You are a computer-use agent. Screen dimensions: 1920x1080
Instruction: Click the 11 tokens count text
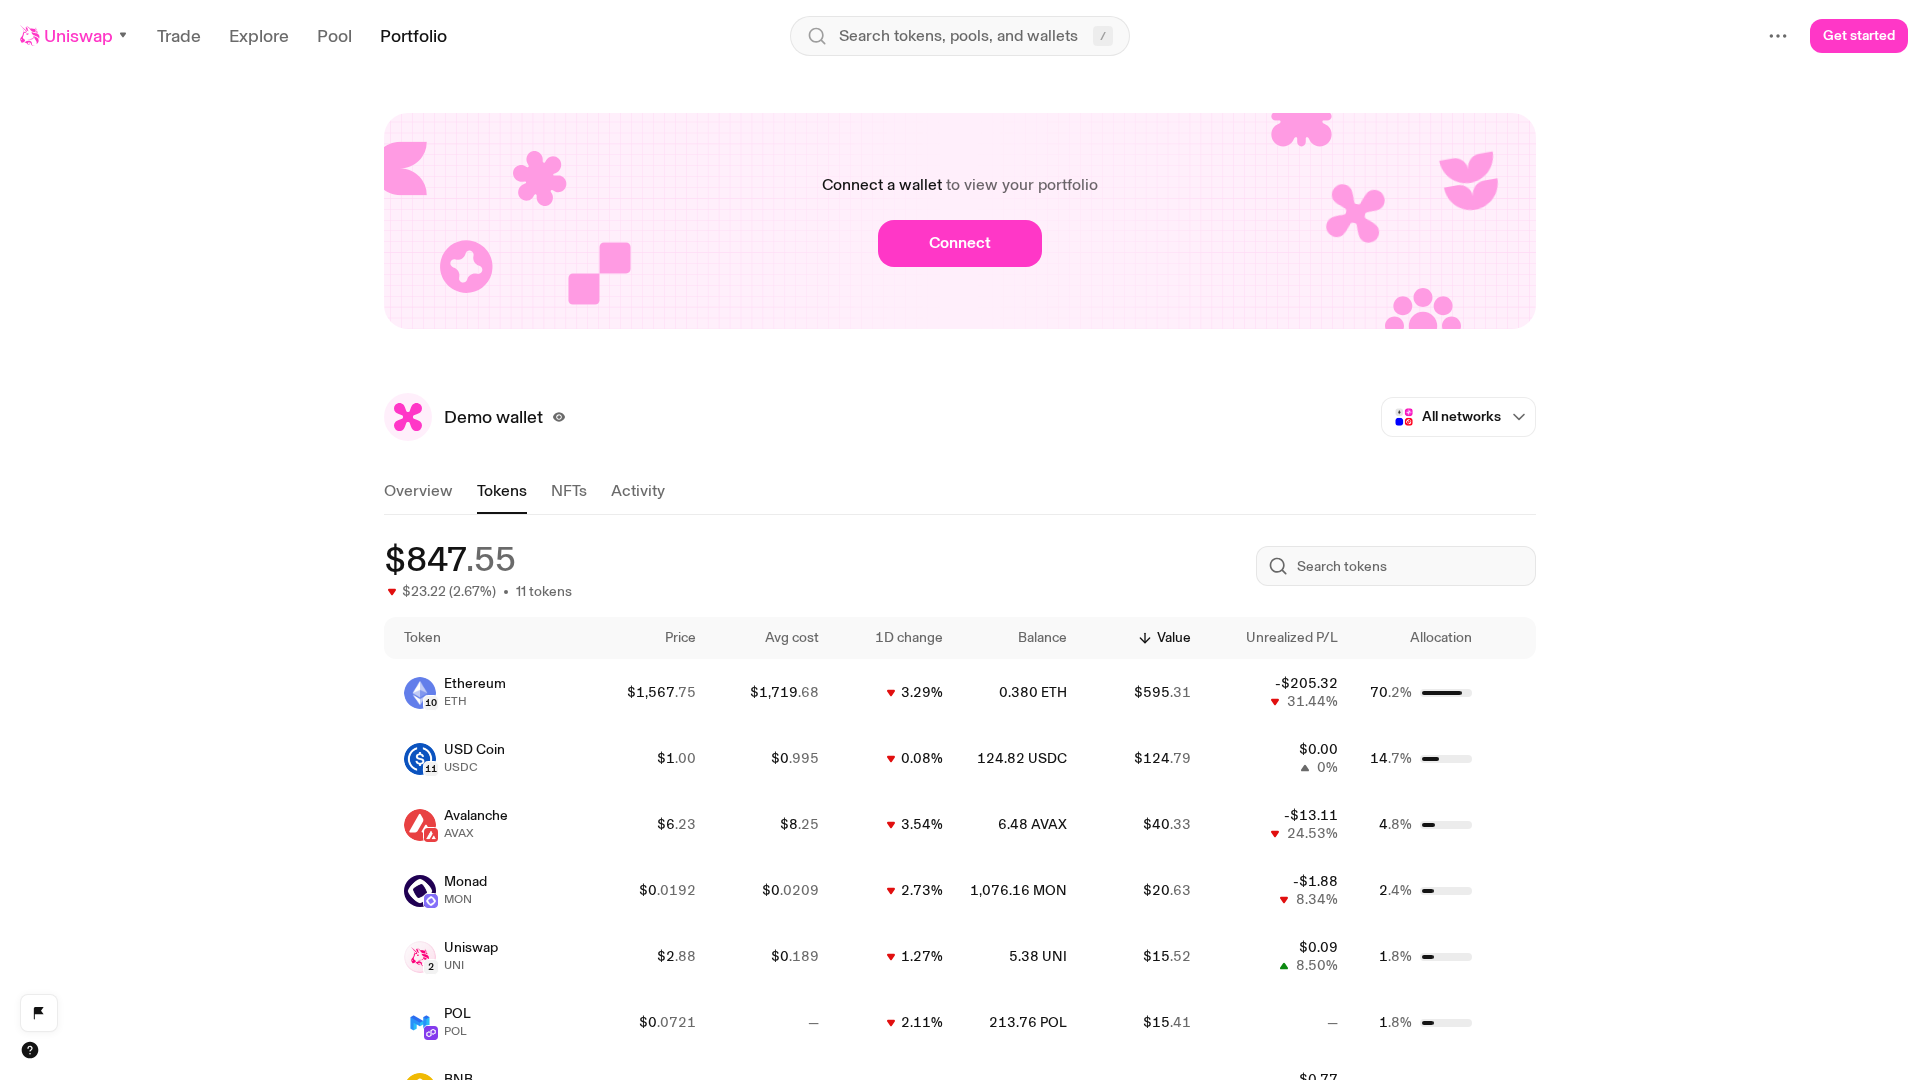544,592
